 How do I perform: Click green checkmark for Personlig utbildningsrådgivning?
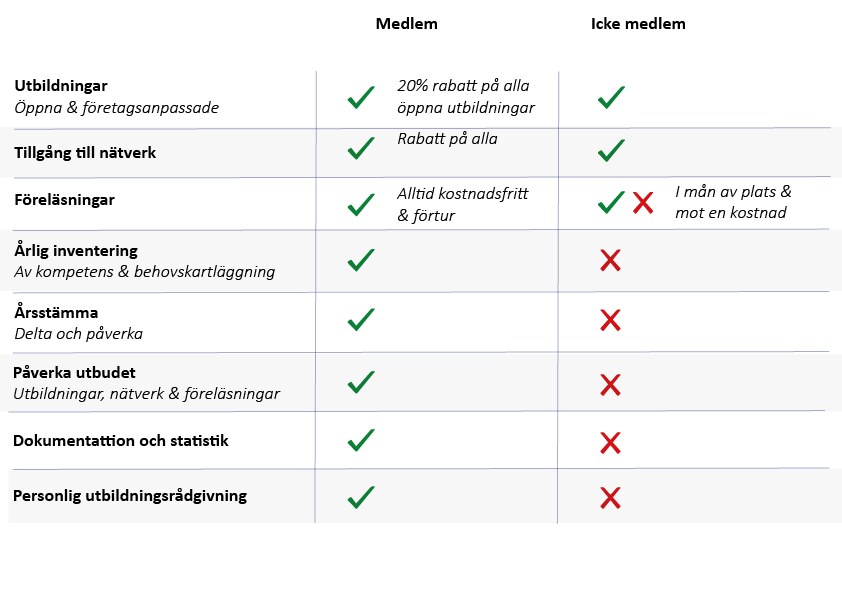[361, 496]
